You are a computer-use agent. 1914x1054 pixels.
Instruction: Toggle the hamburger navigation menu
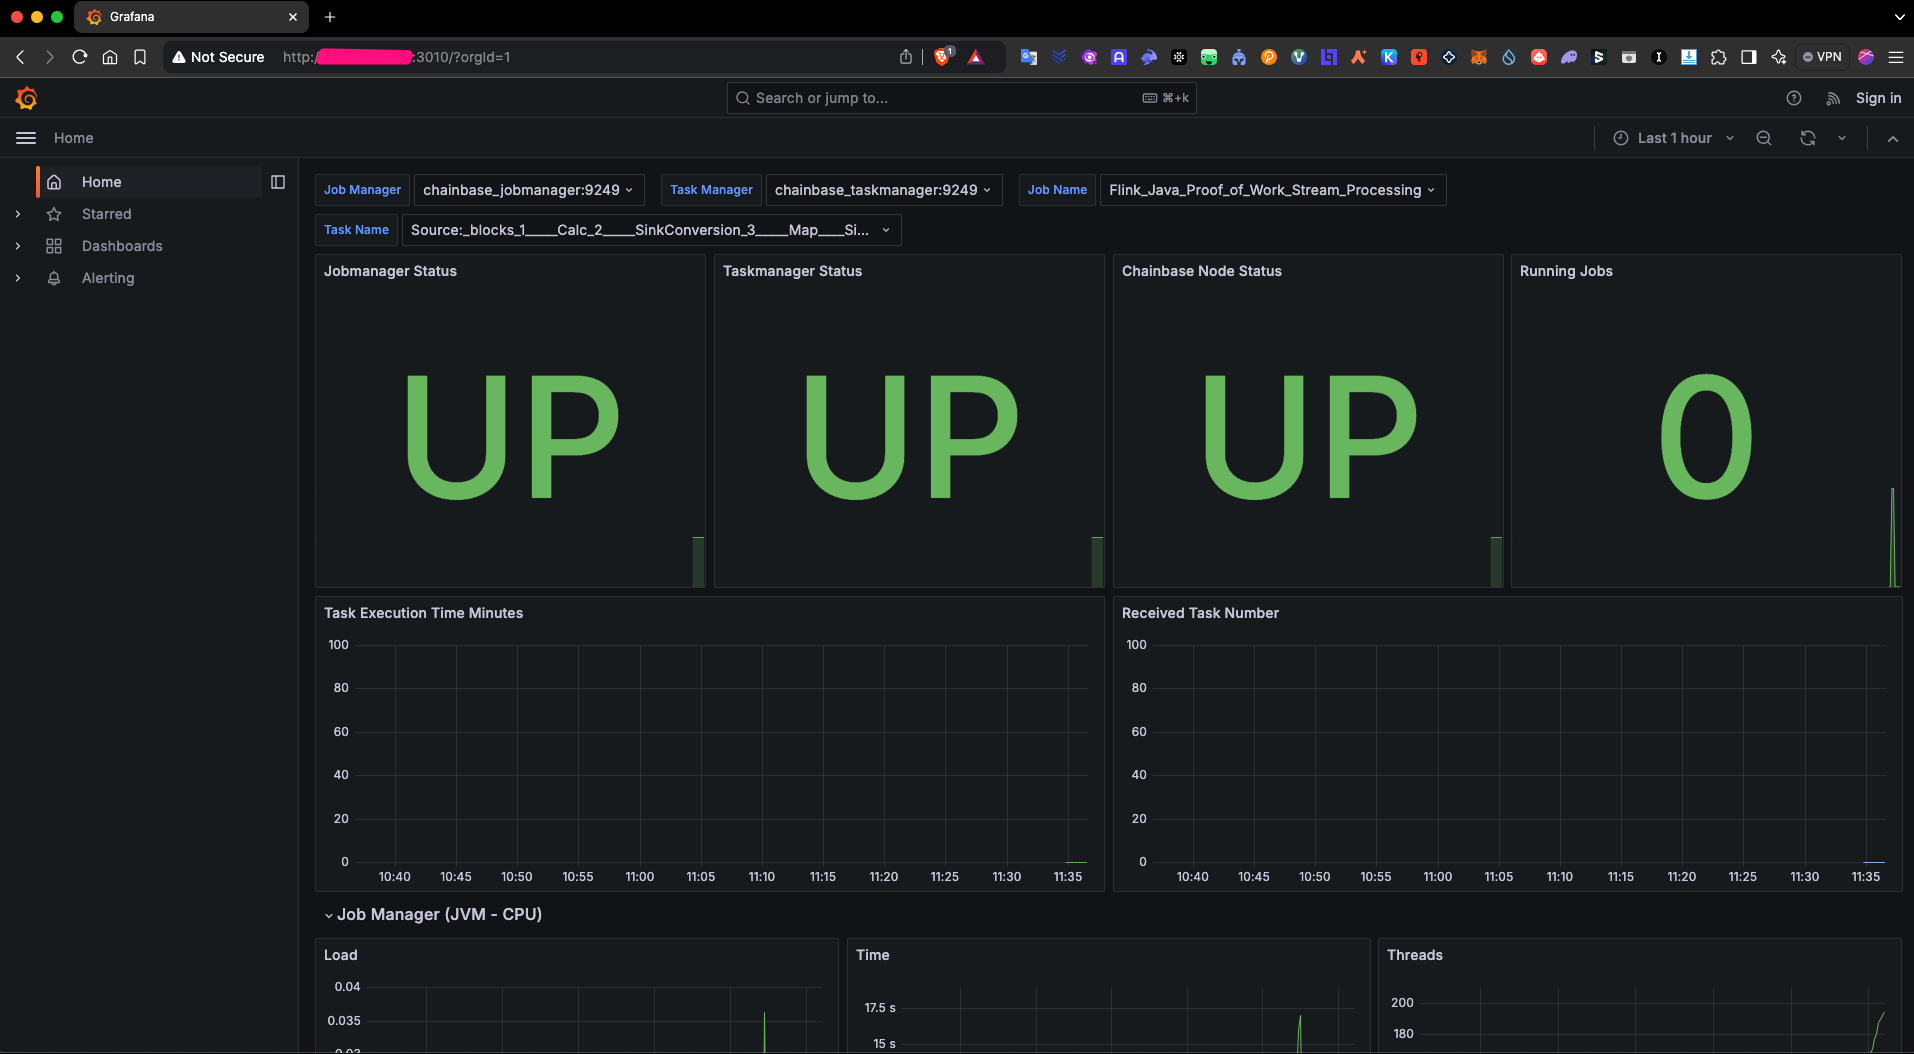[x=26, y=138]
